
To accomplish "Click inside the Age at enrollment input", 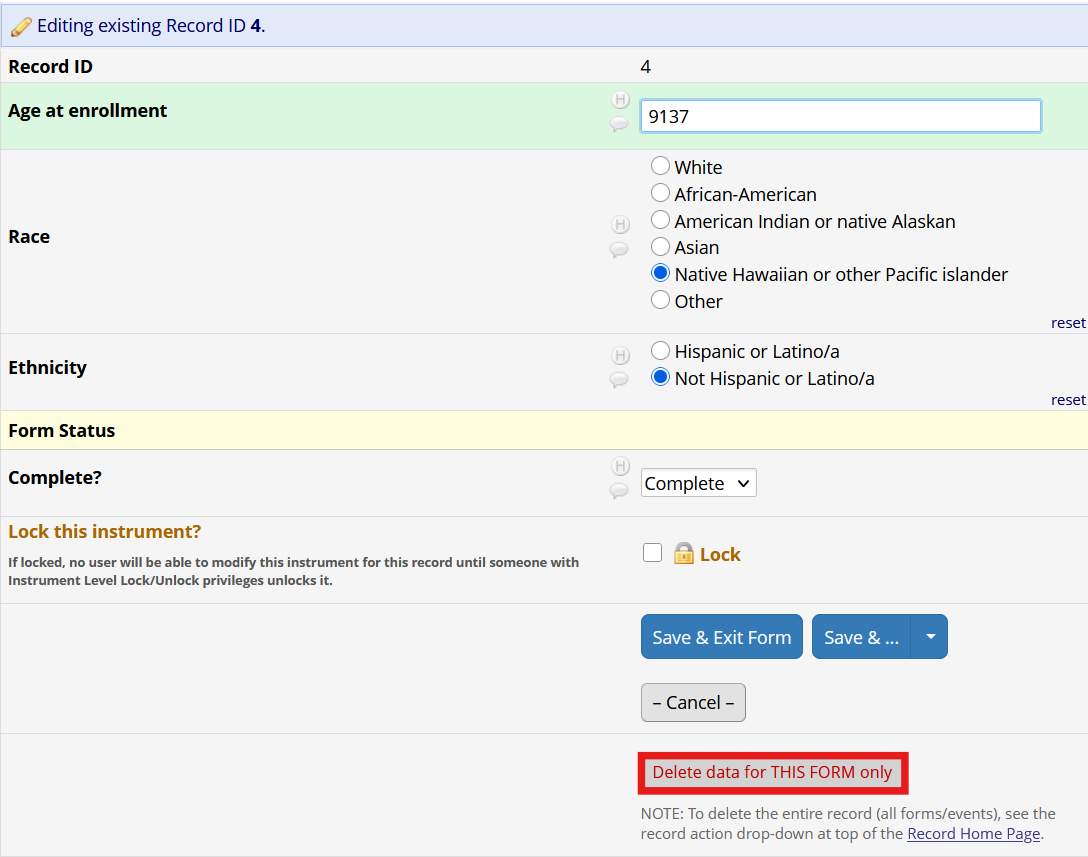I will [x=840, y=115].
